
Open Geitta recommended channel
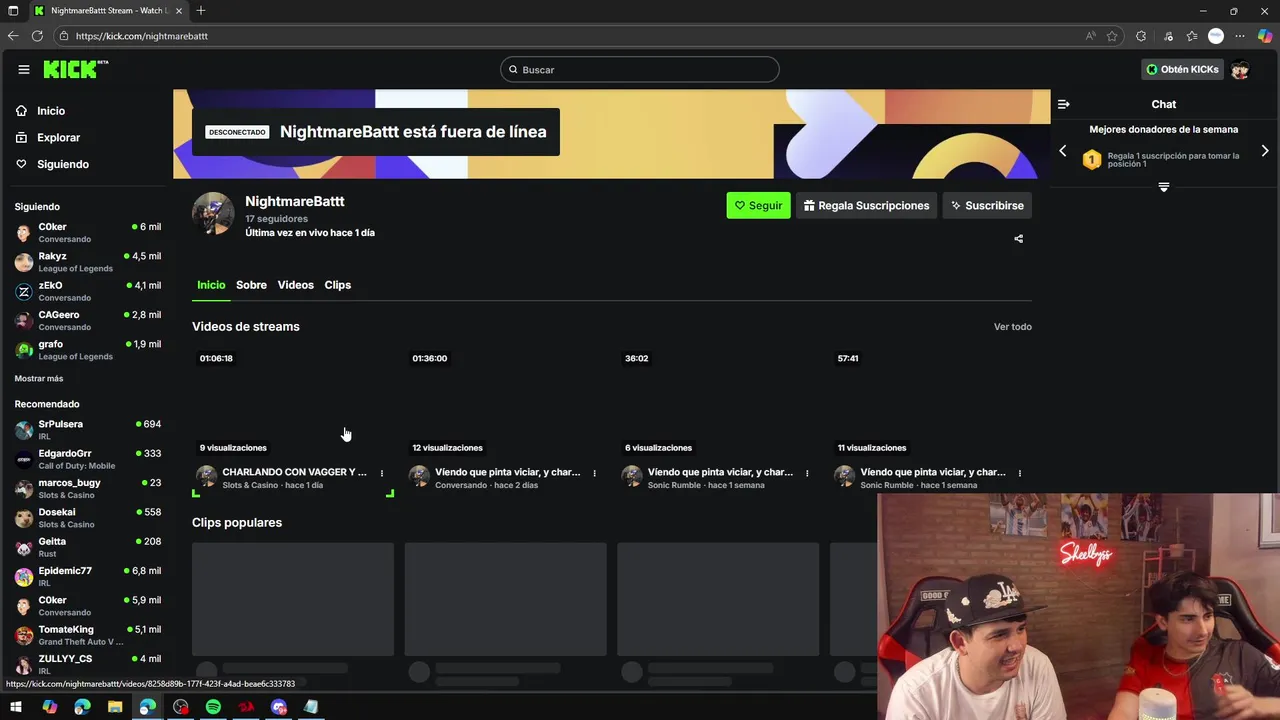[x=88, y=547]
